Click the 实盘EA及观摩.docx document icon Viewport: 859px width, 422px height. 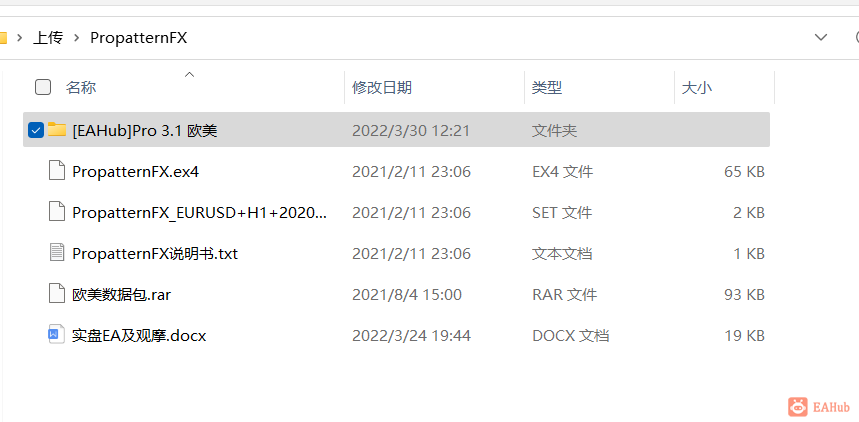pos(57,335)
